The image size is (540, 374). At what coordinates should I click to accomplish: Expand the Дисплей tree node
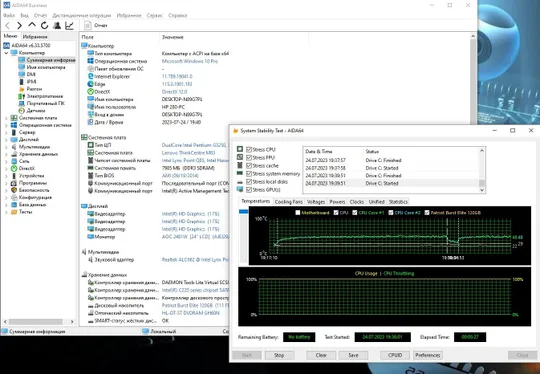tap(6, 139)
